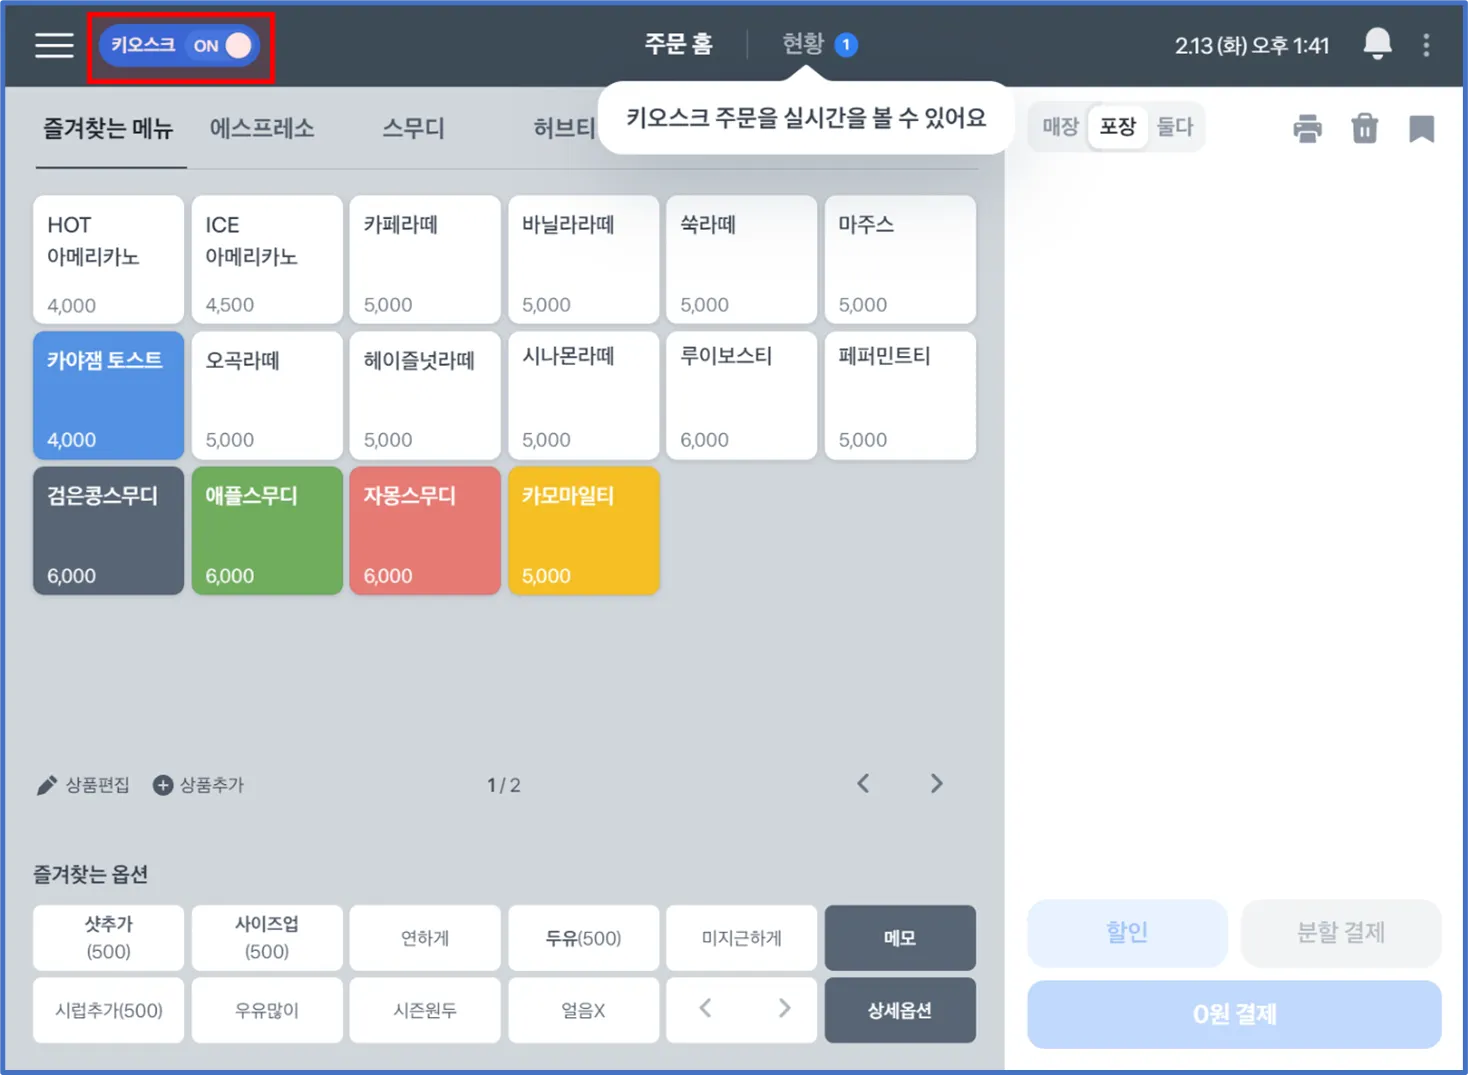Click the 상품편집 pencil icon
The height and width of the screenshot is (1075, 1468).
pyautogui.click(x=46, y=785)
